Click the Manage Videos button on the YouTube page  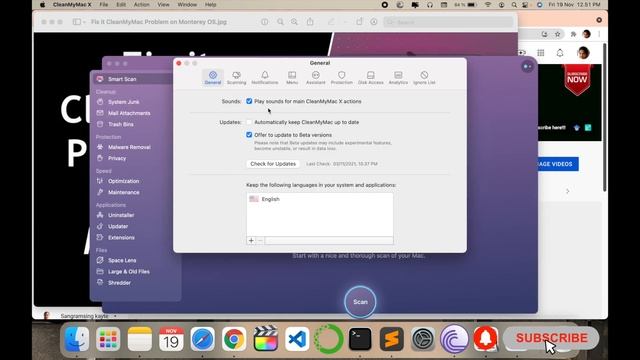(x=558, y=164)
